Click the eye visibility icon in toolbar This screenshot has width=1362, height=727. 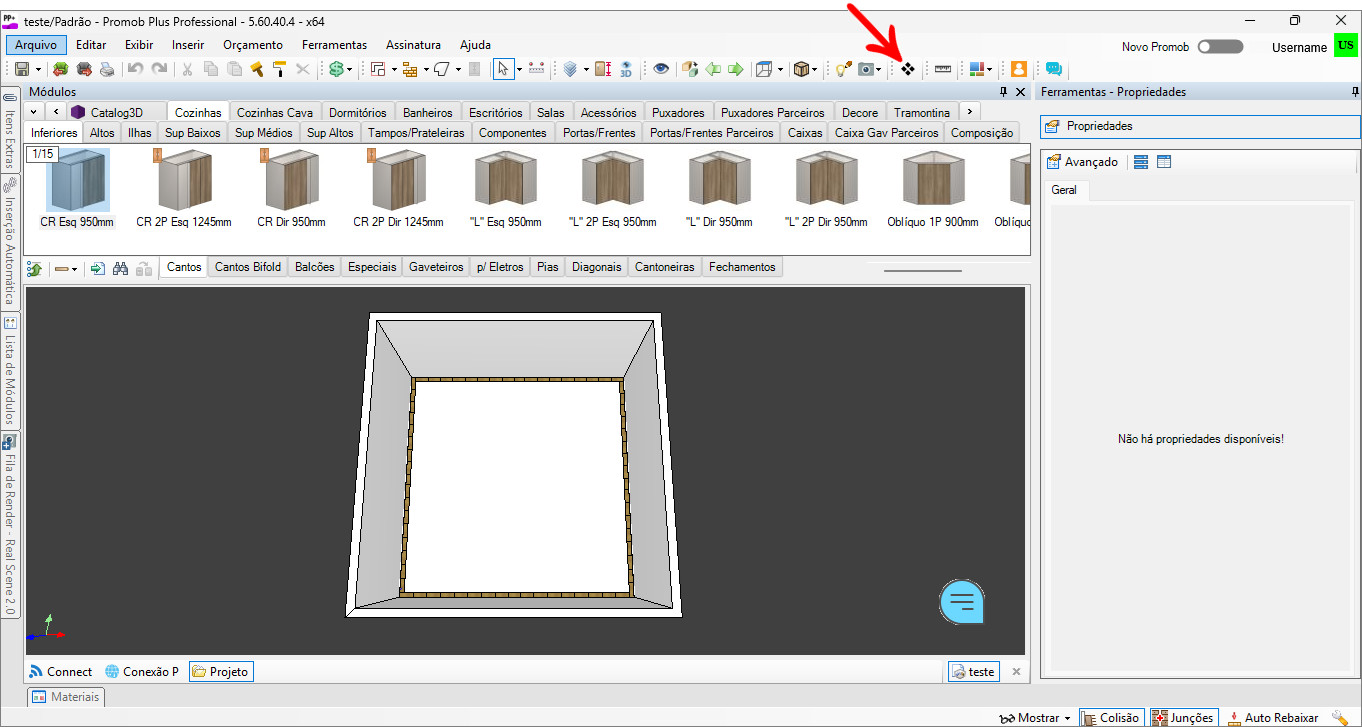click(x=660, y=69)
